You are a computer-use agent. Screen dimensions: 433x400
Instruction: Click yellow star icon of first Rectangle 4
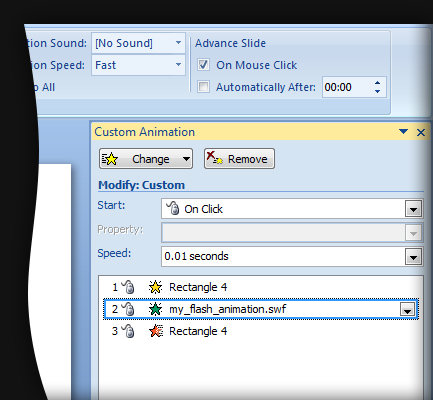[155, 287]
